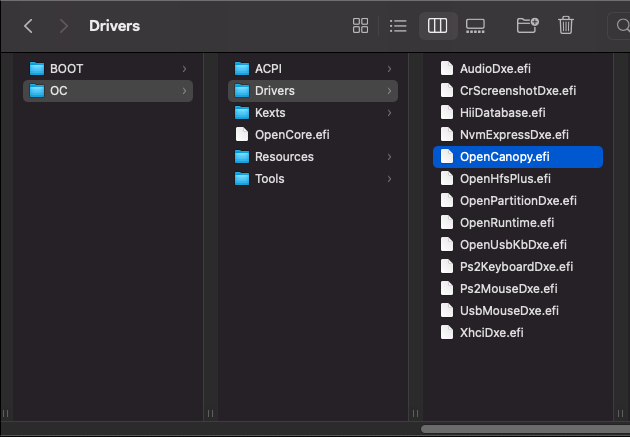The image size is (630, 437).
Task: Go forward with the right arrow button
Action: (x=63, y=27)
